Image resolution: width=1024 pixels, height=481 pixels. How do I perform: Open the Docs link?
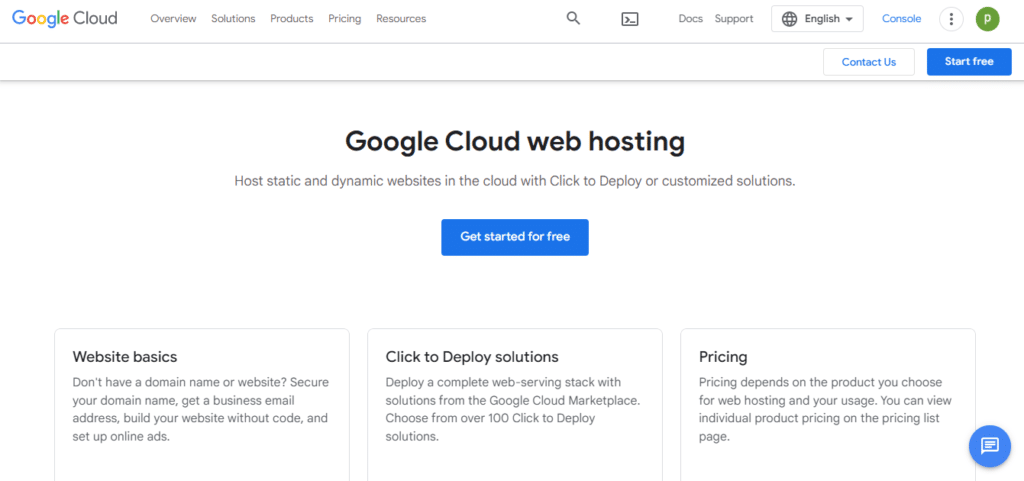click(x=690, y=19)
